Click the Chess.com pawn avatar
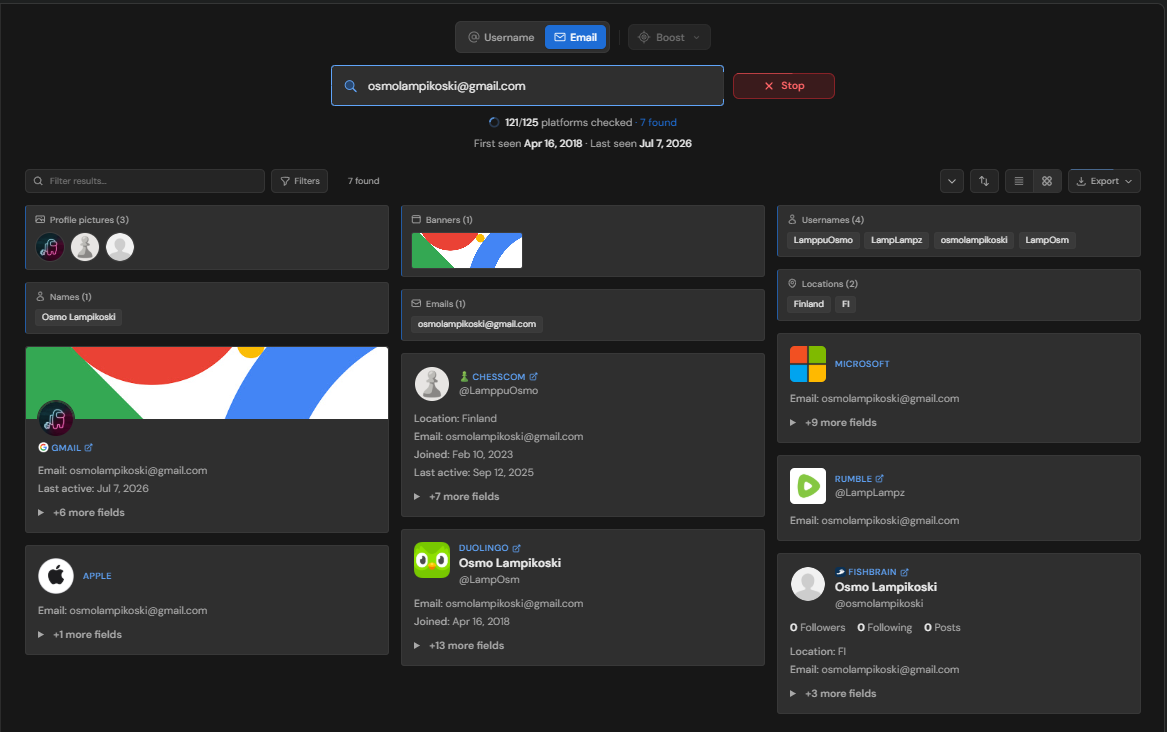The width and height of the screenshot is (1167, 732). click(432, 384)
